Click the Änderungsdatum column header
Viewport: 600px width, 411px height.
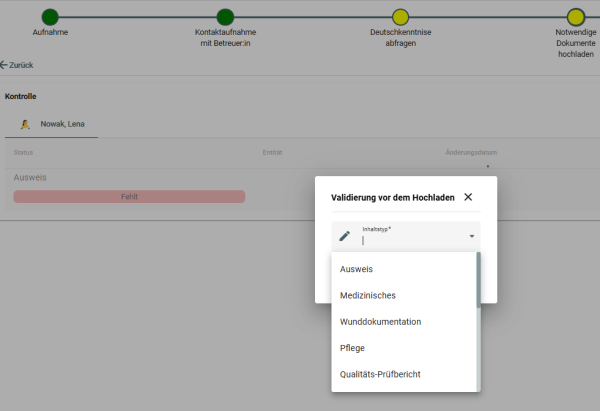coord(471,152)
